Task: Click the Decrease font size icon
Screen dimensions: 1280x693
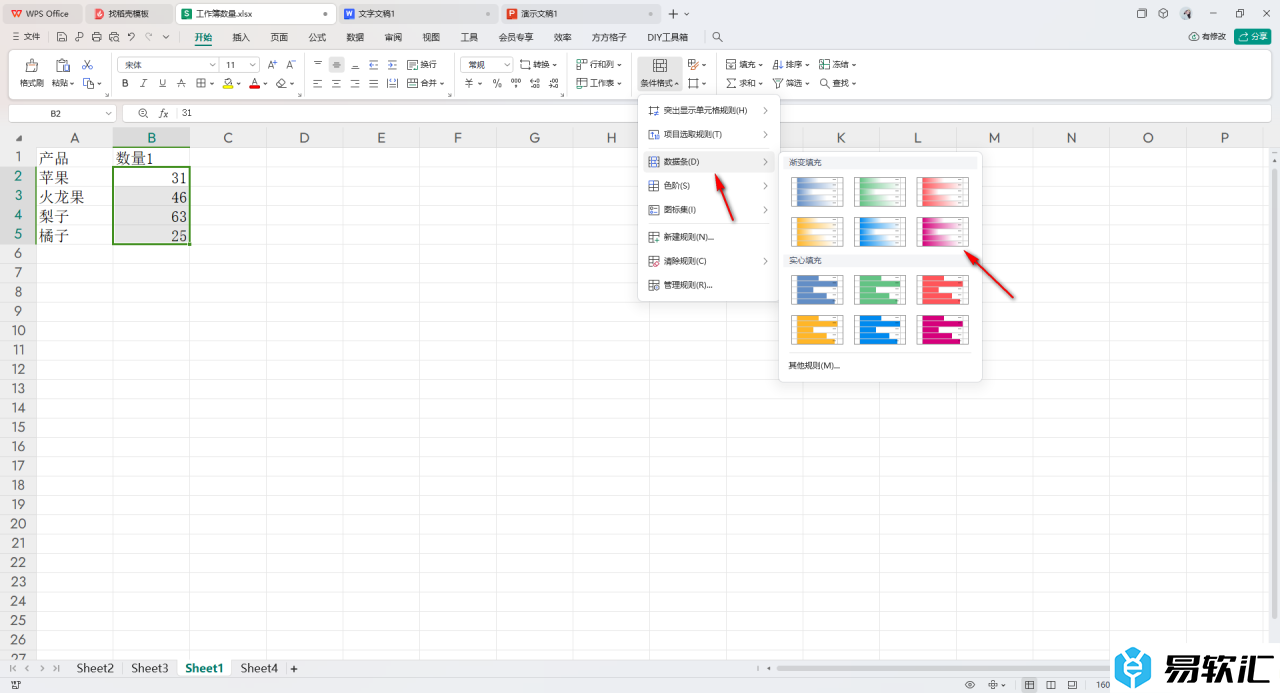Action: click(x=289, y=64)
